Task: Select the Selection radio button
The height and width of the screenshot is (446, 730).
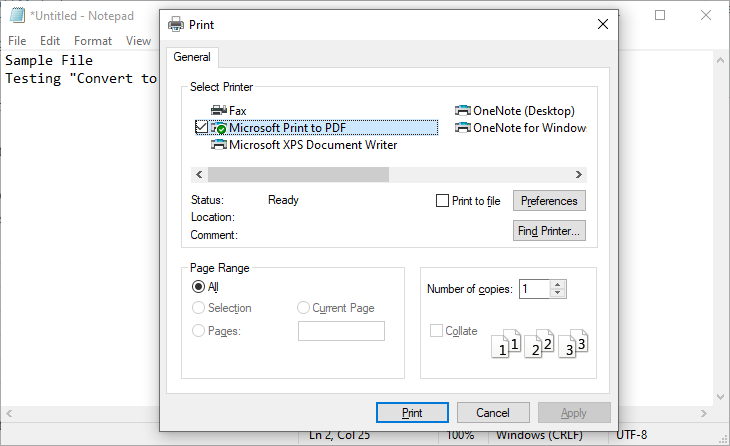Action: 198,308
